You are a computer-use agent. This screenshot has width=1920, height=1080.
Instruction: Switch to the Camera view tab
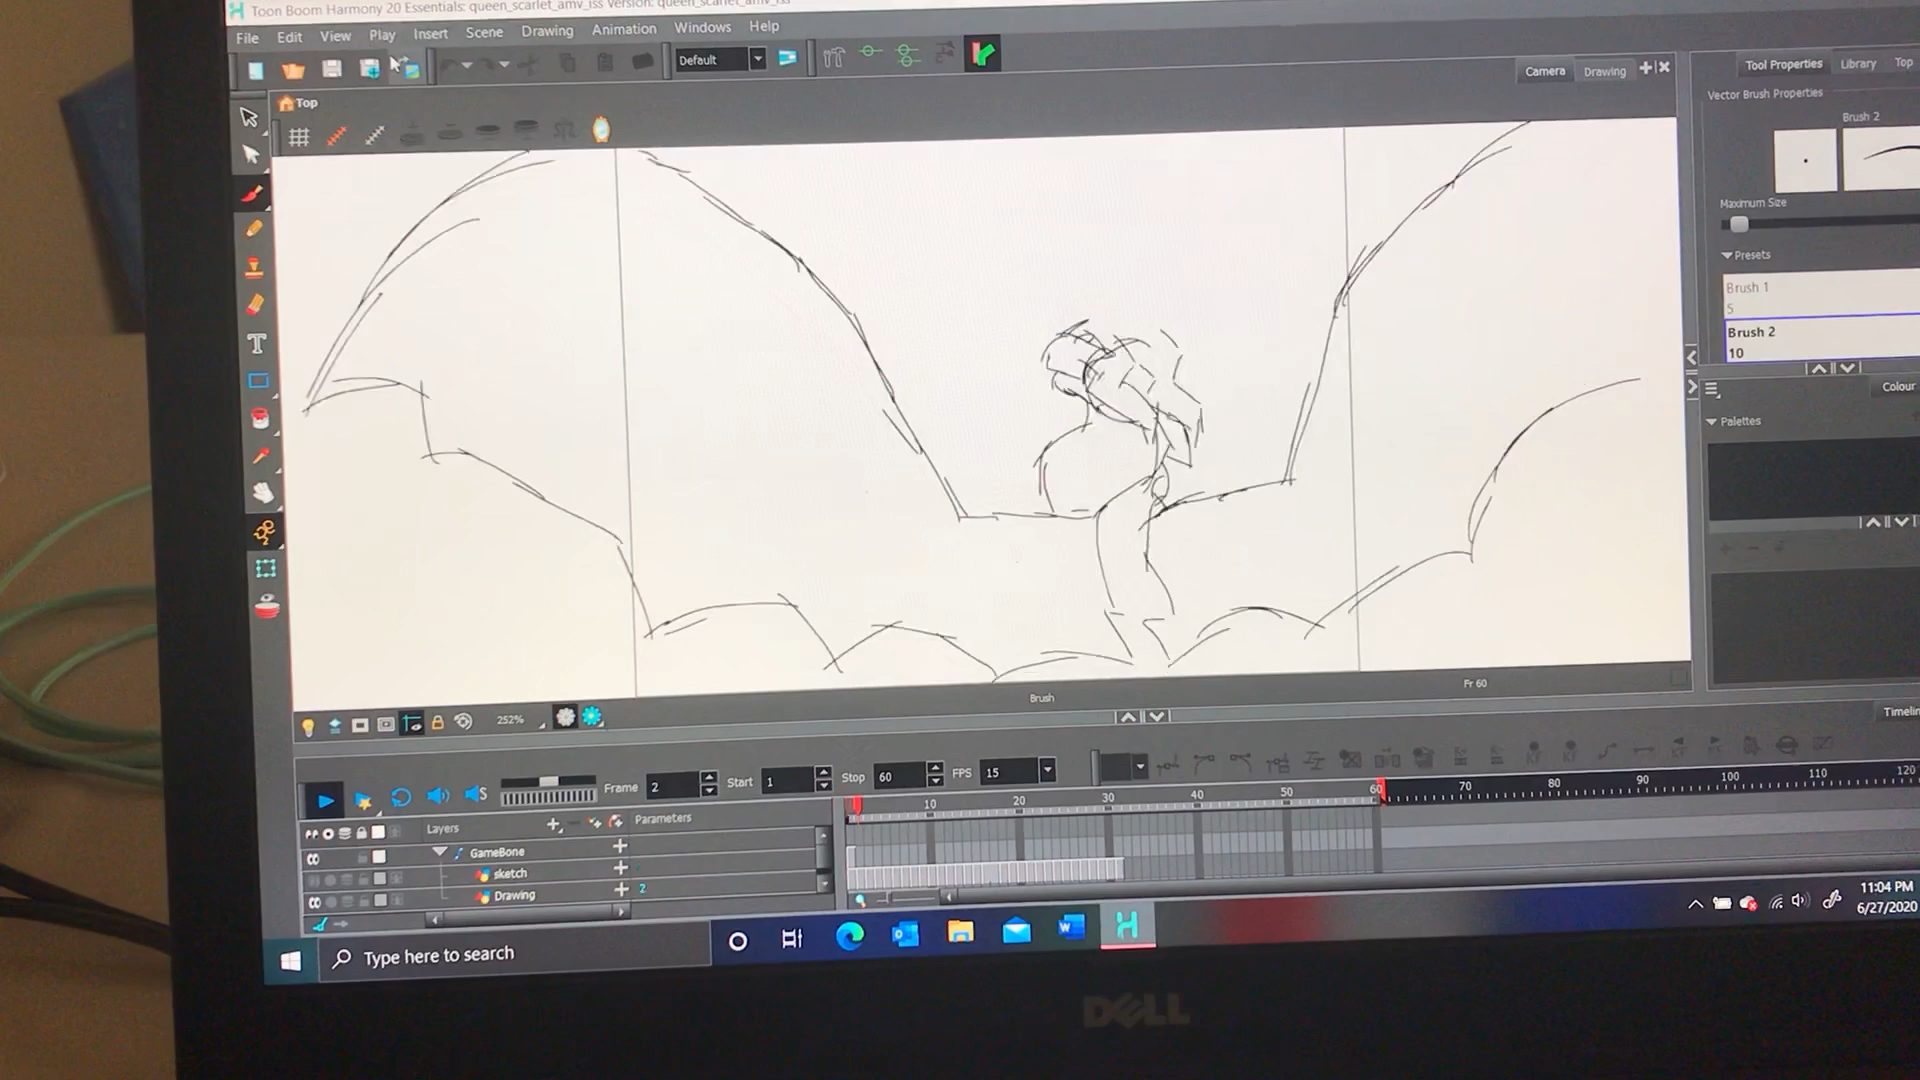point(1544,71)
